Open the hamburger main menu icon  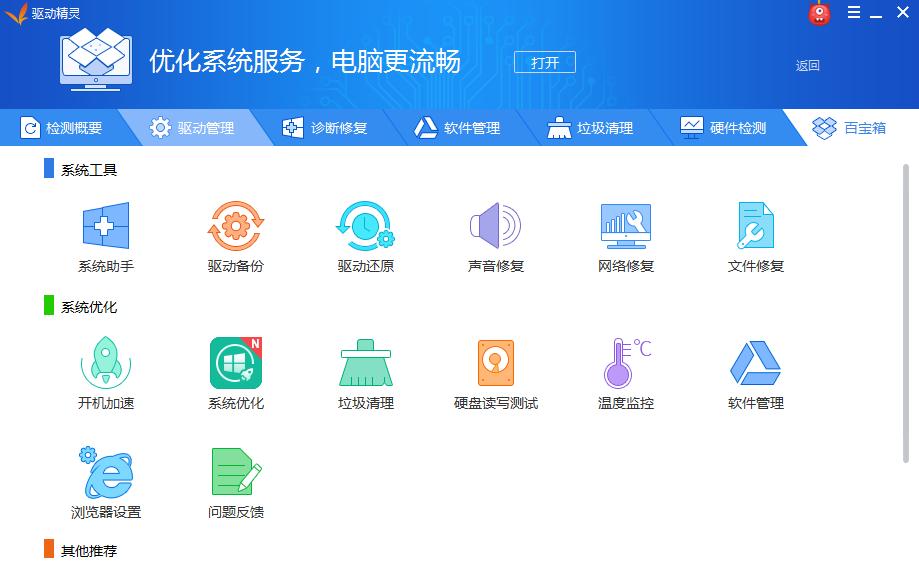coord(854,12)
